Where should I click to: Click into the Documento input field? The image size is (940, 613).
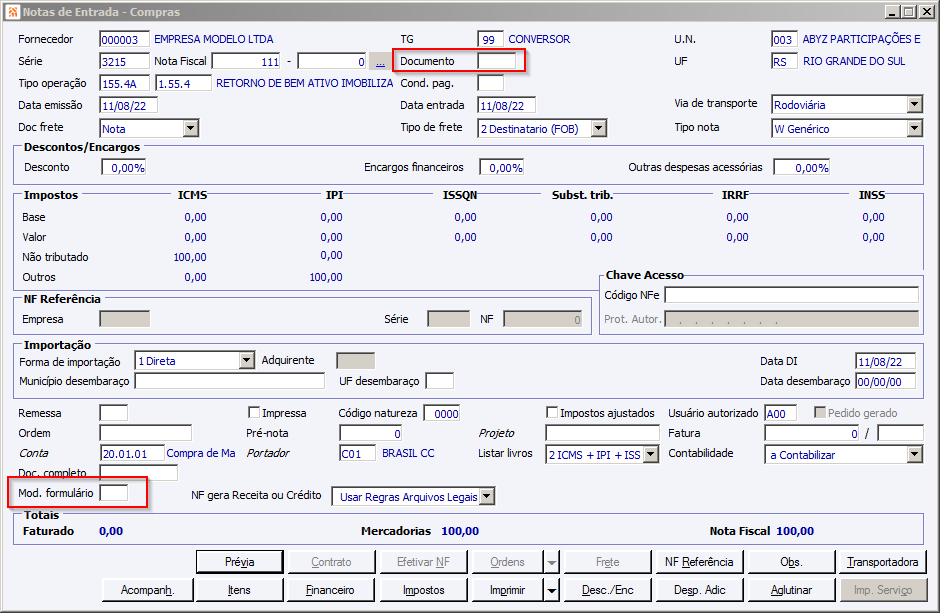coord(497,62)
